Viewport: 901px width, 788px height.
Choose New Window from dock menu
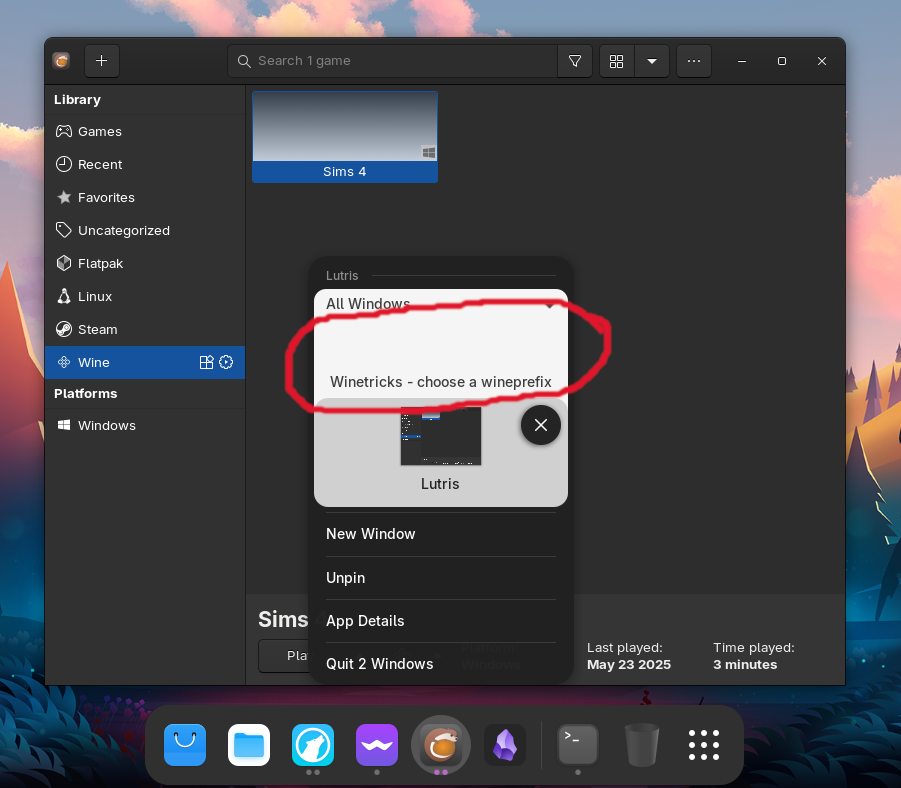click(x=441, y=534)
